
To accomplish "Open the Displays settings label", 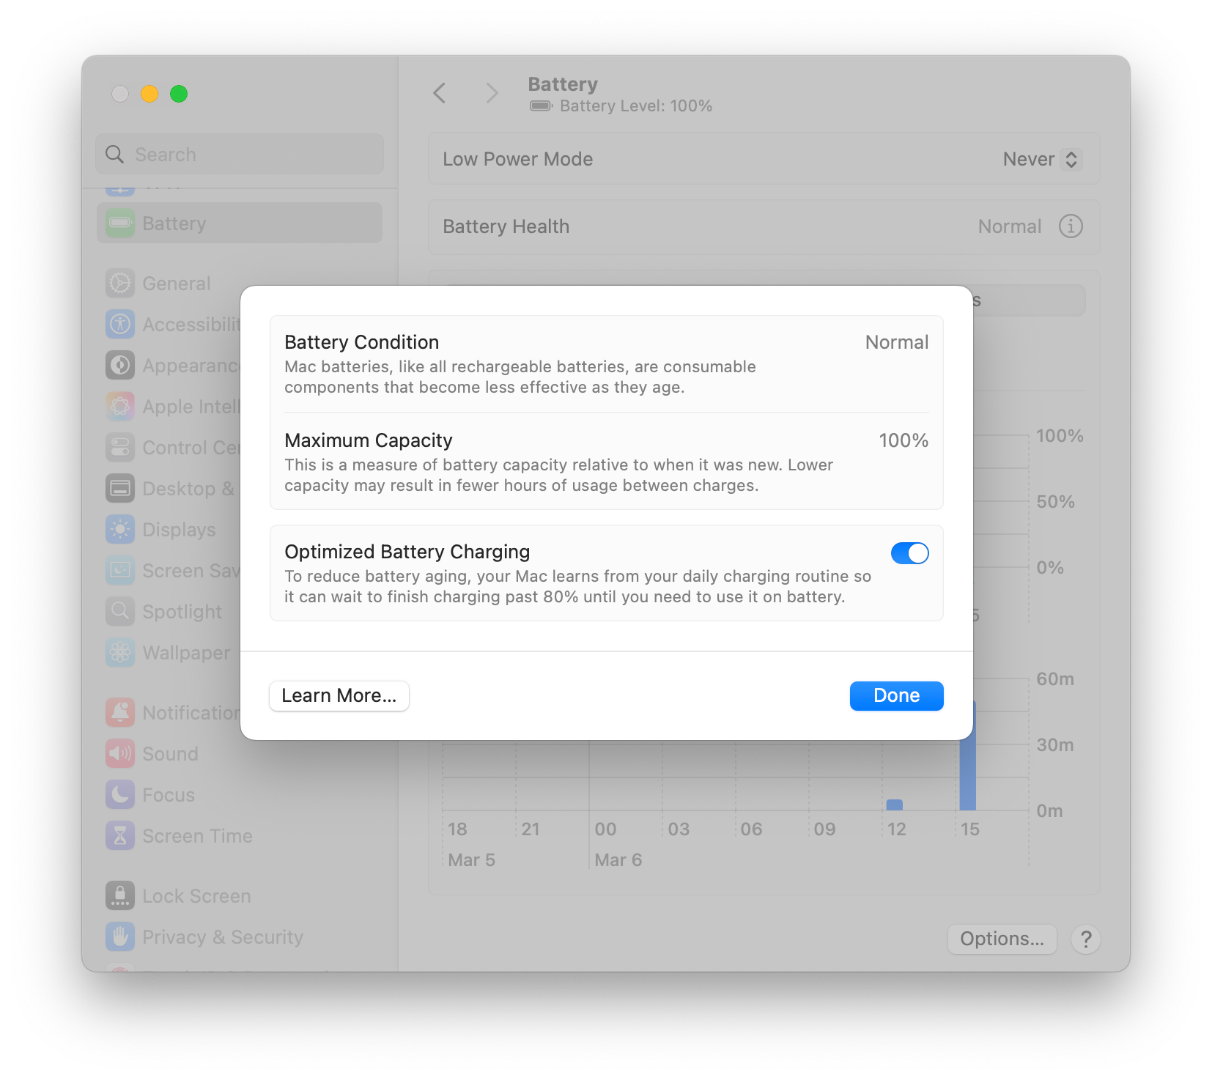I will coord(179,530).
